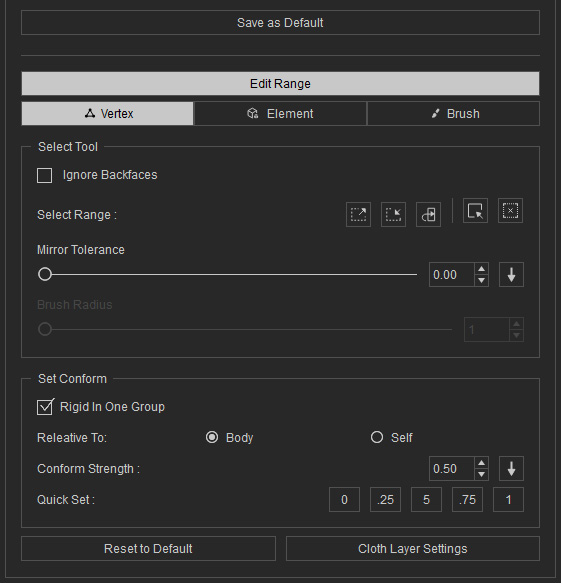Switch to the Element tab
Viewport: 561px width, 583px height.
(280, 113)
